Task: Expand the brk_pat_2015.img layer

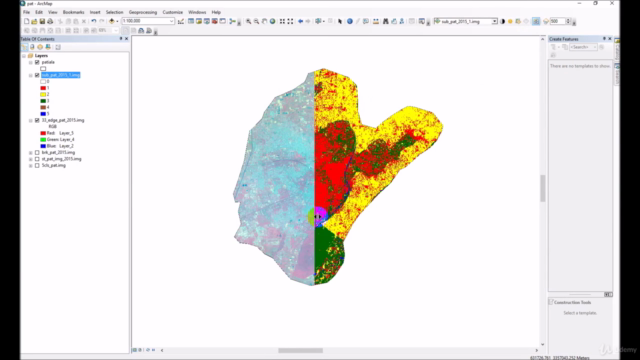Action: [31, 153]
